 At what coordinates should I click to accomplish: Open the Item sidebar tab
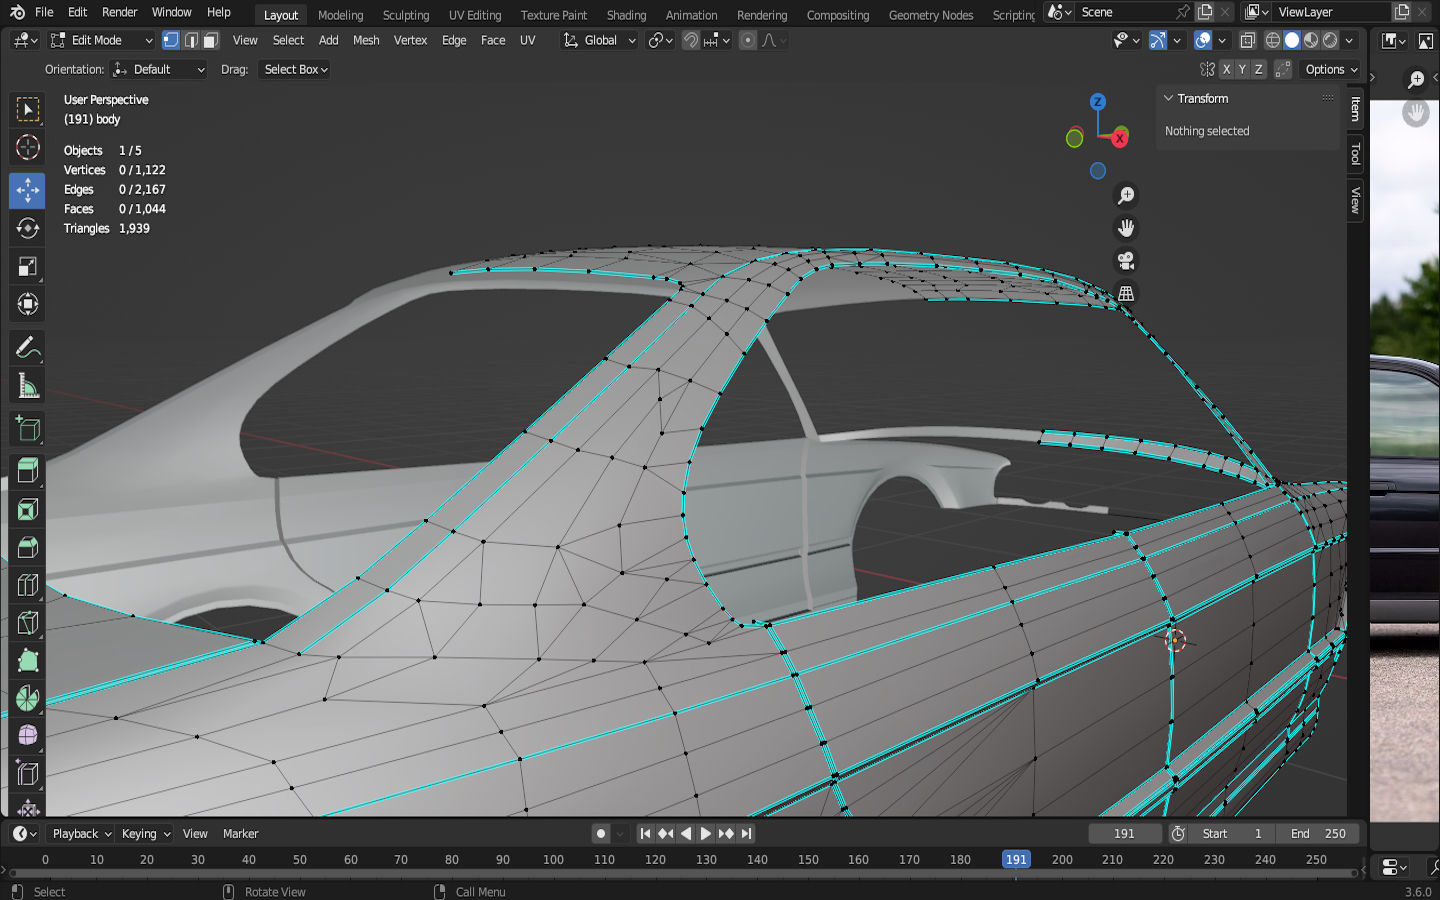coord(1355,108)
